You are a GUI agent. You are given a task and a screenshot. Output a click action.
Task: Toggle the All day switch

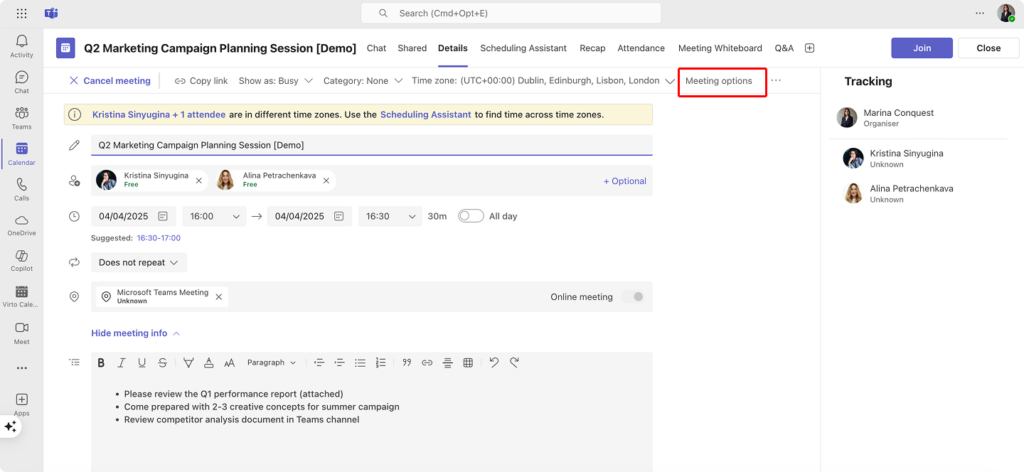click(x=471, y=216)
